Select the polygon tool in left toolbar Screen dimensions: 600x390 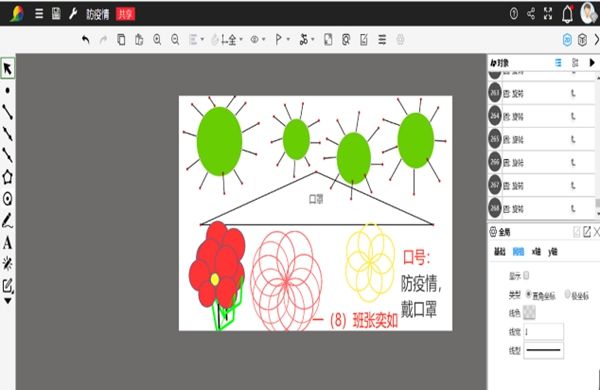(7, 177)
